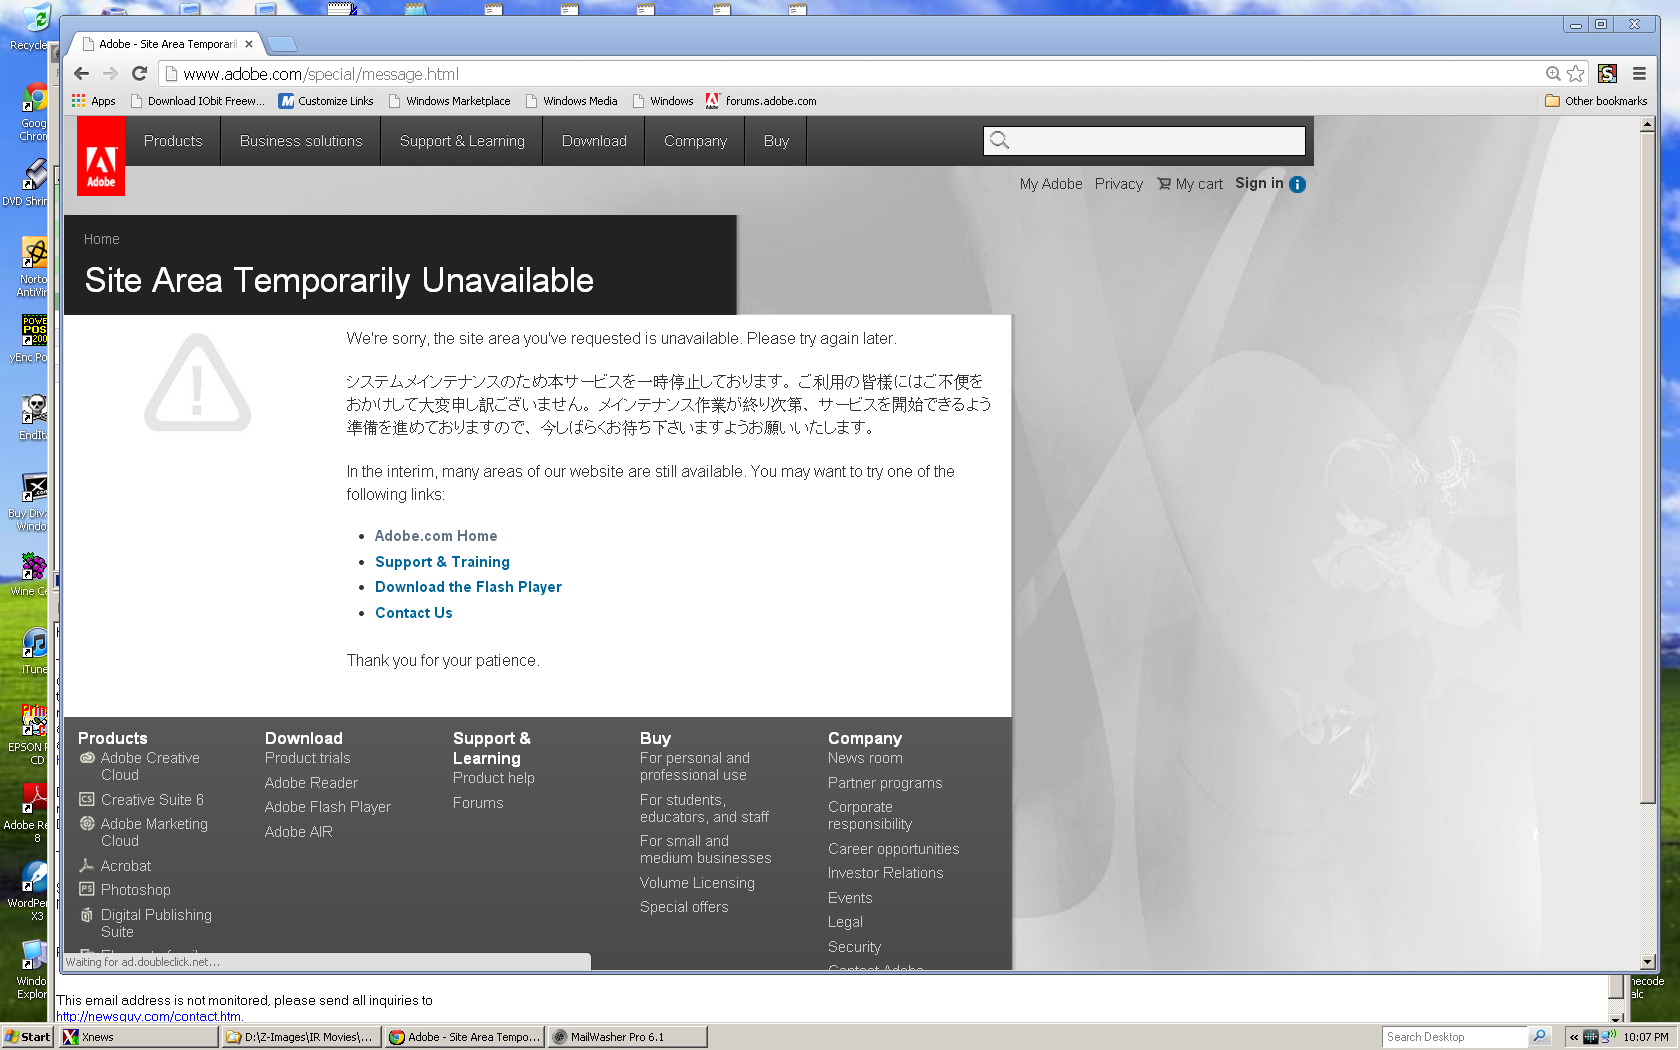Open the Buy navigation menu
Image resolution: width=1680 pixels, height=1050 pixels.
coord(776,141)
